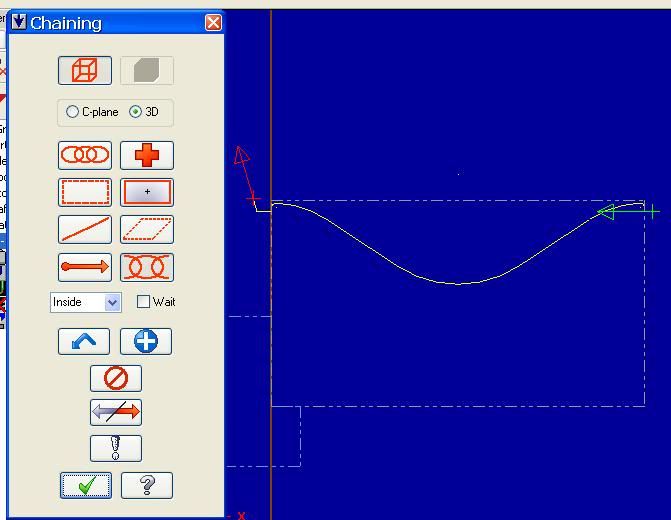
Task: Close the Chaining dialog
Action: pos(213,22)
